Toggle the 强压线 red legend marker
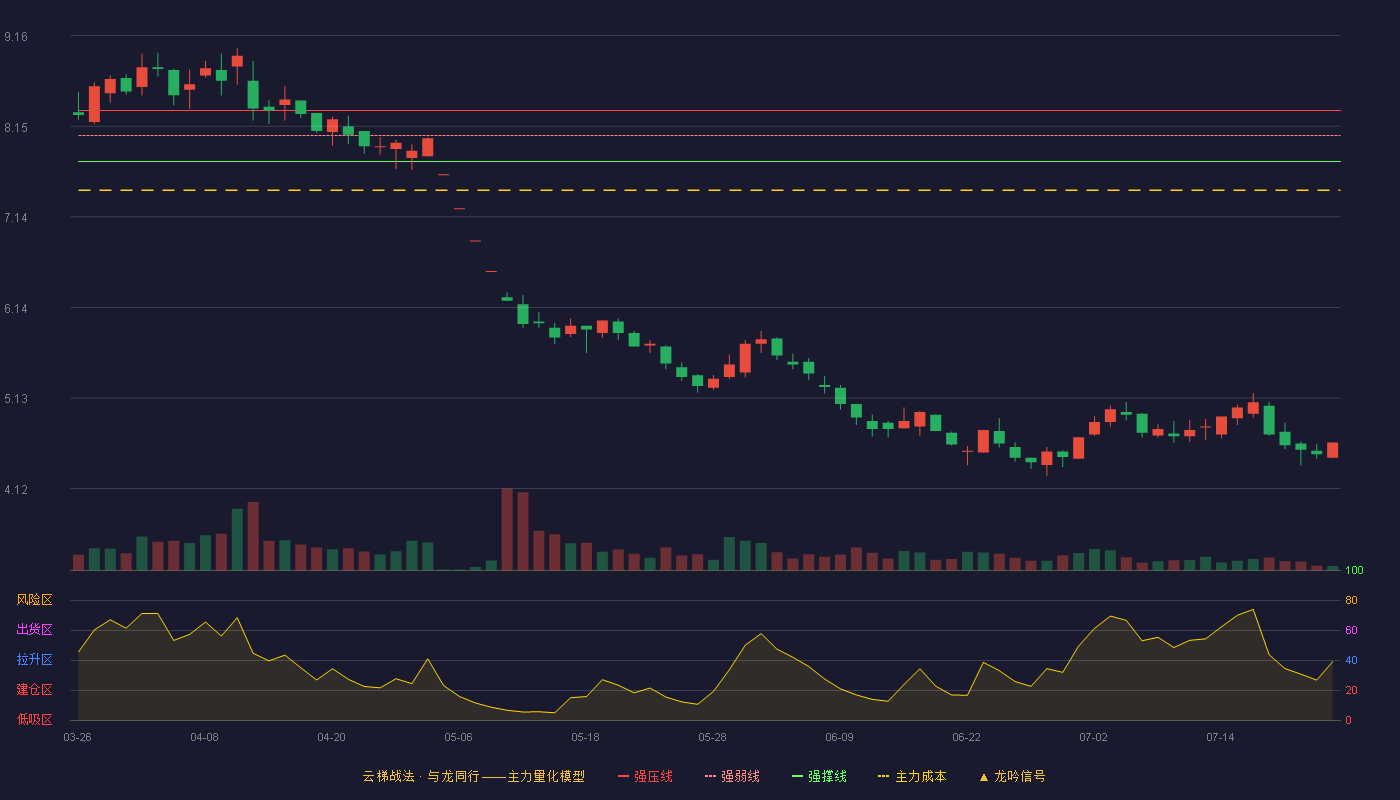The width and height of the screenshot is (1400, 800). [x=623, y=776]
